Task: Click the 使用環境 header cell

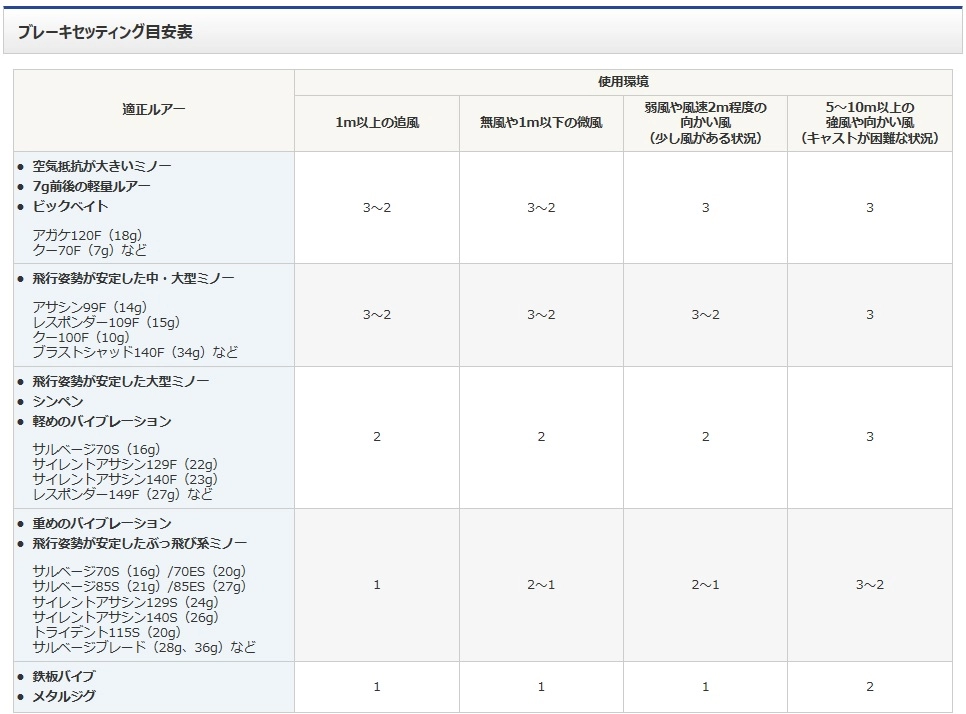Action: click(x=623, y=82)
